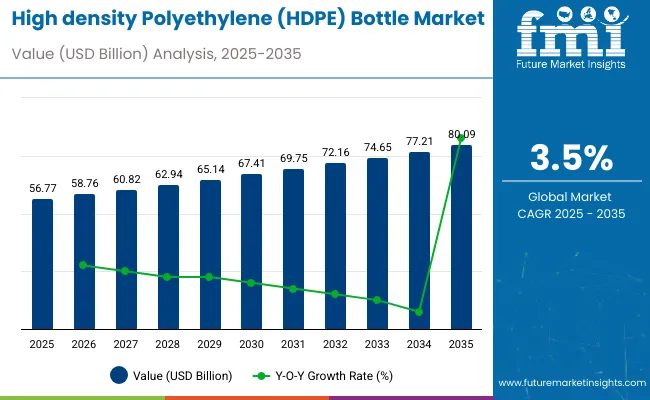Click the 2026 axis label
This screenshot has width=650, height=400.
tap(84, 344)
